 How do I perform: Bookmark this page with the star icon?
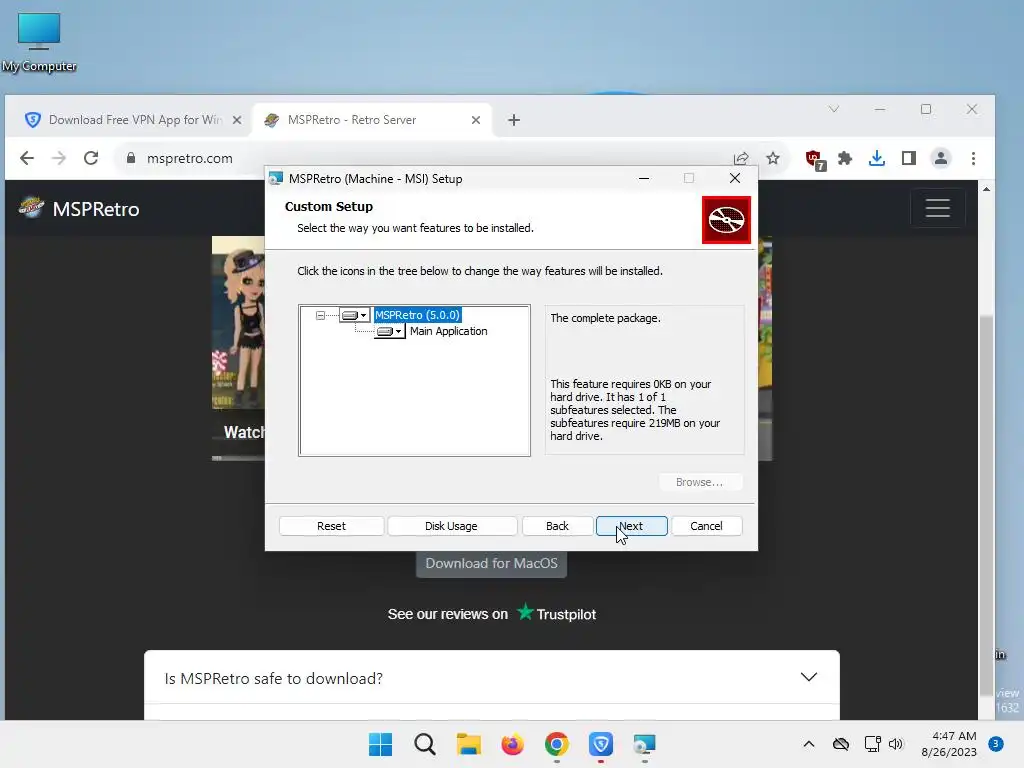coord(773,158)
